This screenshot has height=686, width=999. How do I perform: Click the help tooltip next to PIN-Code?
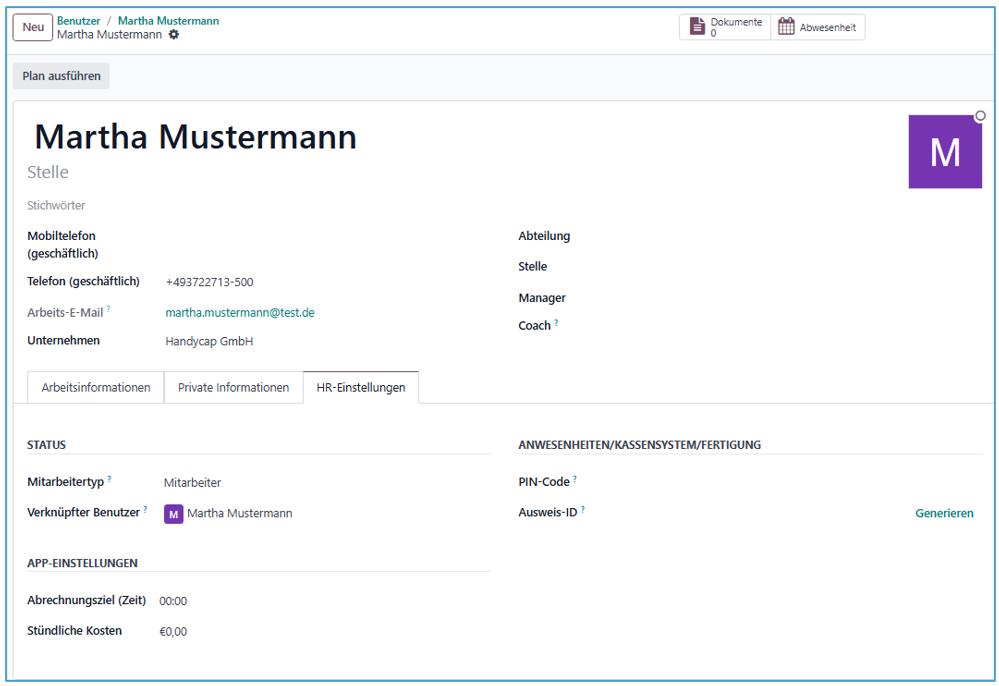tap(575, 479)
